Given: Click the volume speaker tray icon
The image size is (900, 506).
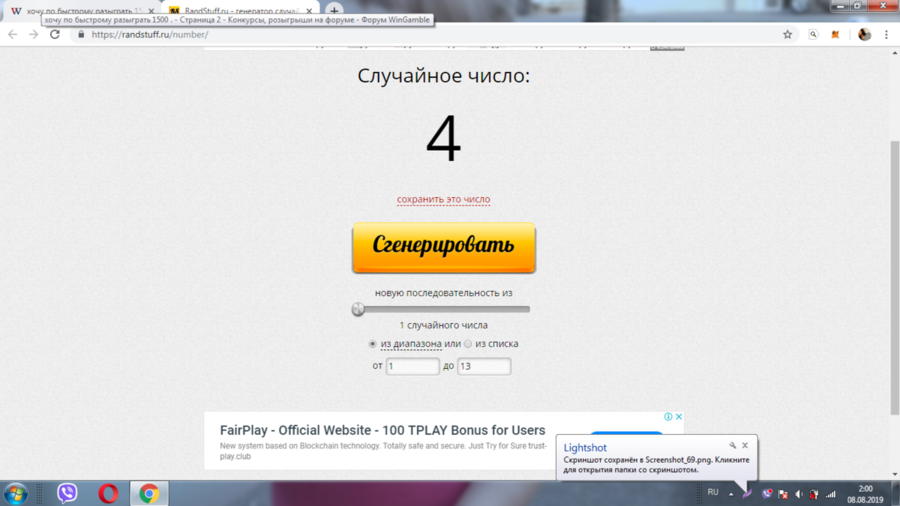Looking at the screenshot, I should 798,493.
